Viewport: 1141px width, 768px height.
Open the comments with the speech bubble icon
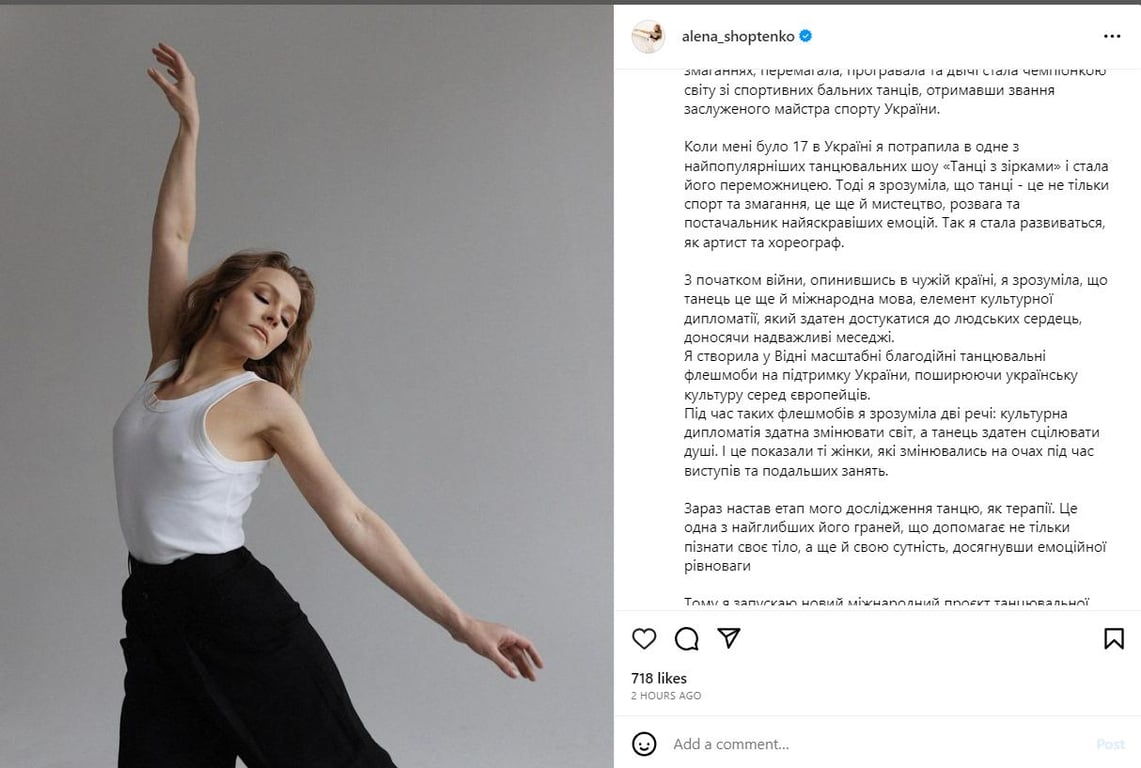click(x=686, y=638)
